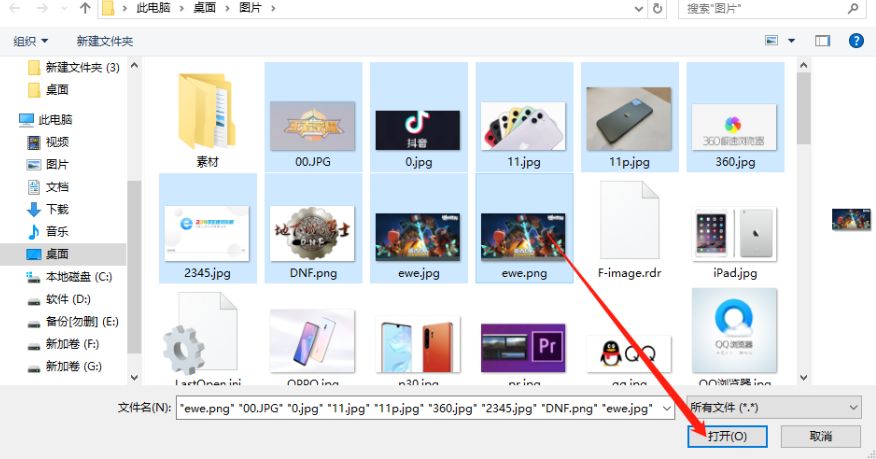Toggle the preview pane icon
The width and height of the screenshot is (876, 459).
point(822,41)
